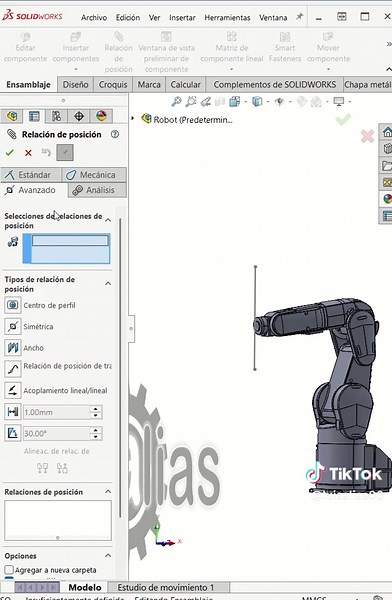This screenshot has height=600, width=392.
Task: Open the Archivo menu
Action: [x=94, y=18]
